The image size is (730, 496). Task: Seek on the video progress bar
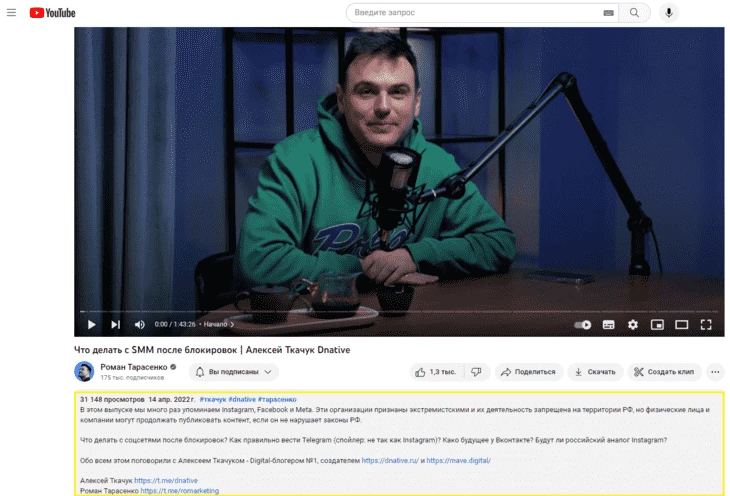[x=399, y=311]
